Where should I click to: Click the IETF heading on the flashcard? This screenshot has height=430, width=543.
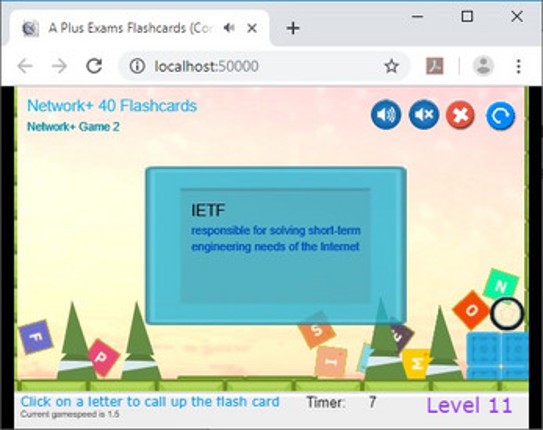pos(208,210)
